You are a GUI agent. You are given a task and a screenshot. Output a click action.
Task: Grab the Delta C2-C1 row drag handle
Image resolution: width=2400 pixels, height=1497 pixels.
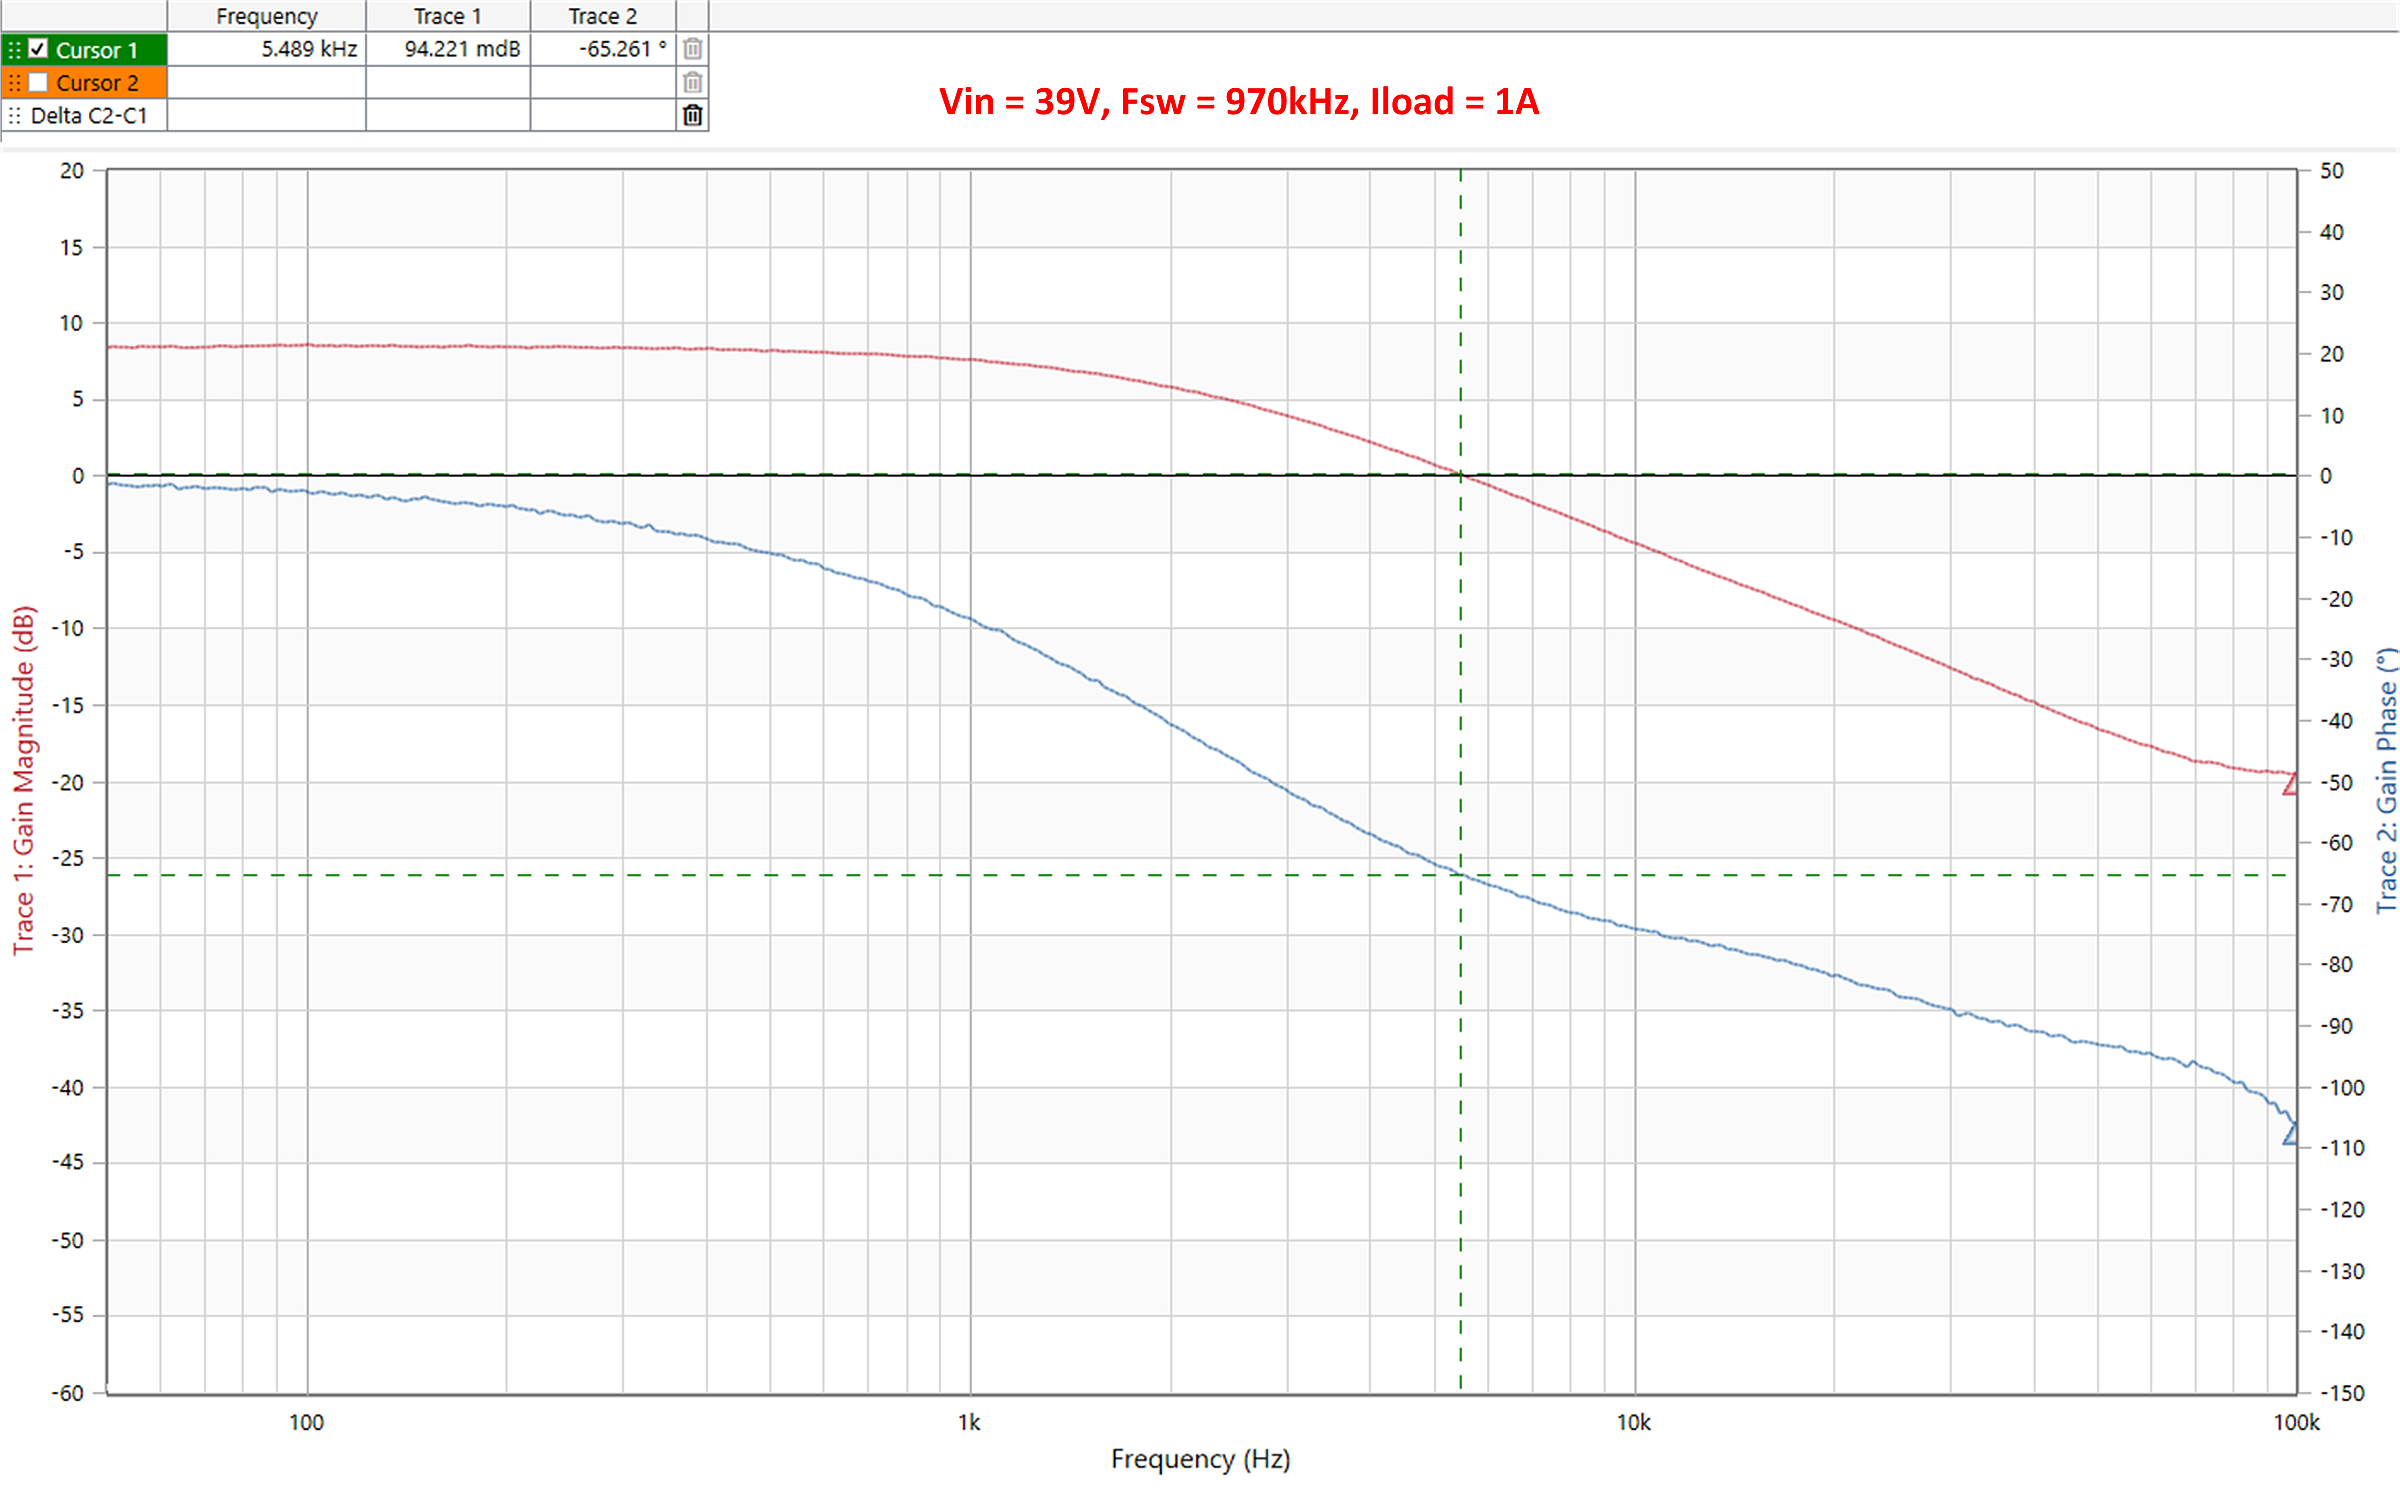pos(14,116)
